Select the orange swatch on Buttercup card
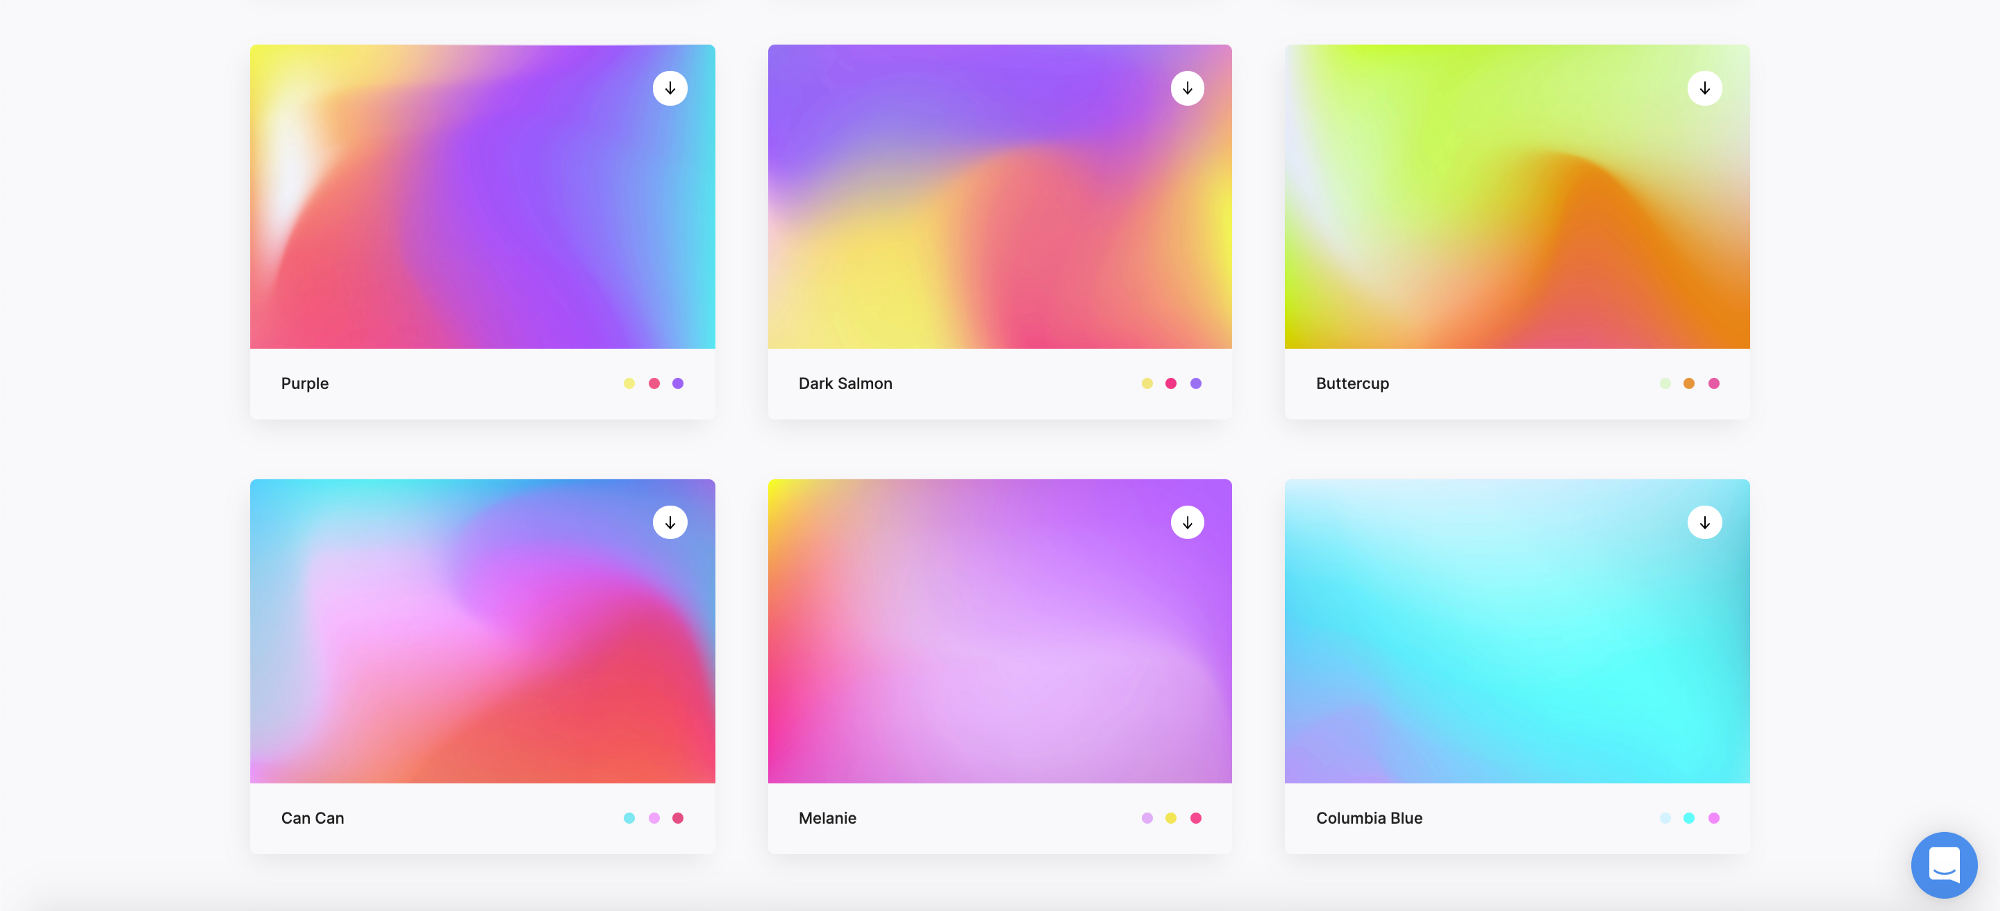The width and height of the screenshot is (2000, 911). point(1689,383)
